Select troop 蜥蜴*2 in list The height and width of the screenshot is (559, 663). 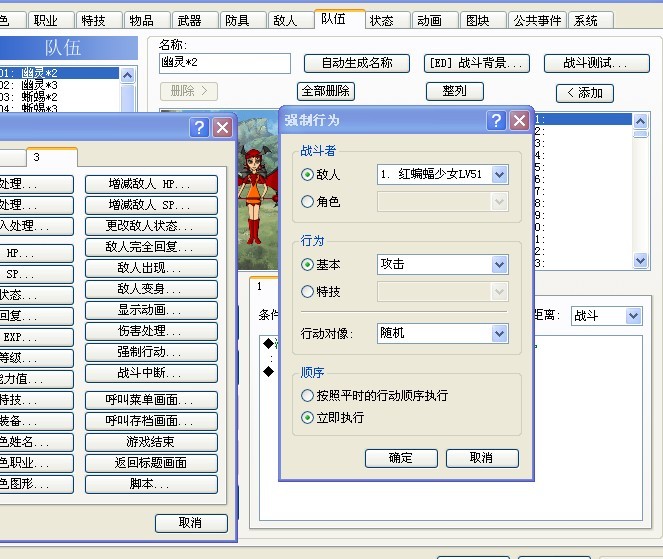pos(59,97)
